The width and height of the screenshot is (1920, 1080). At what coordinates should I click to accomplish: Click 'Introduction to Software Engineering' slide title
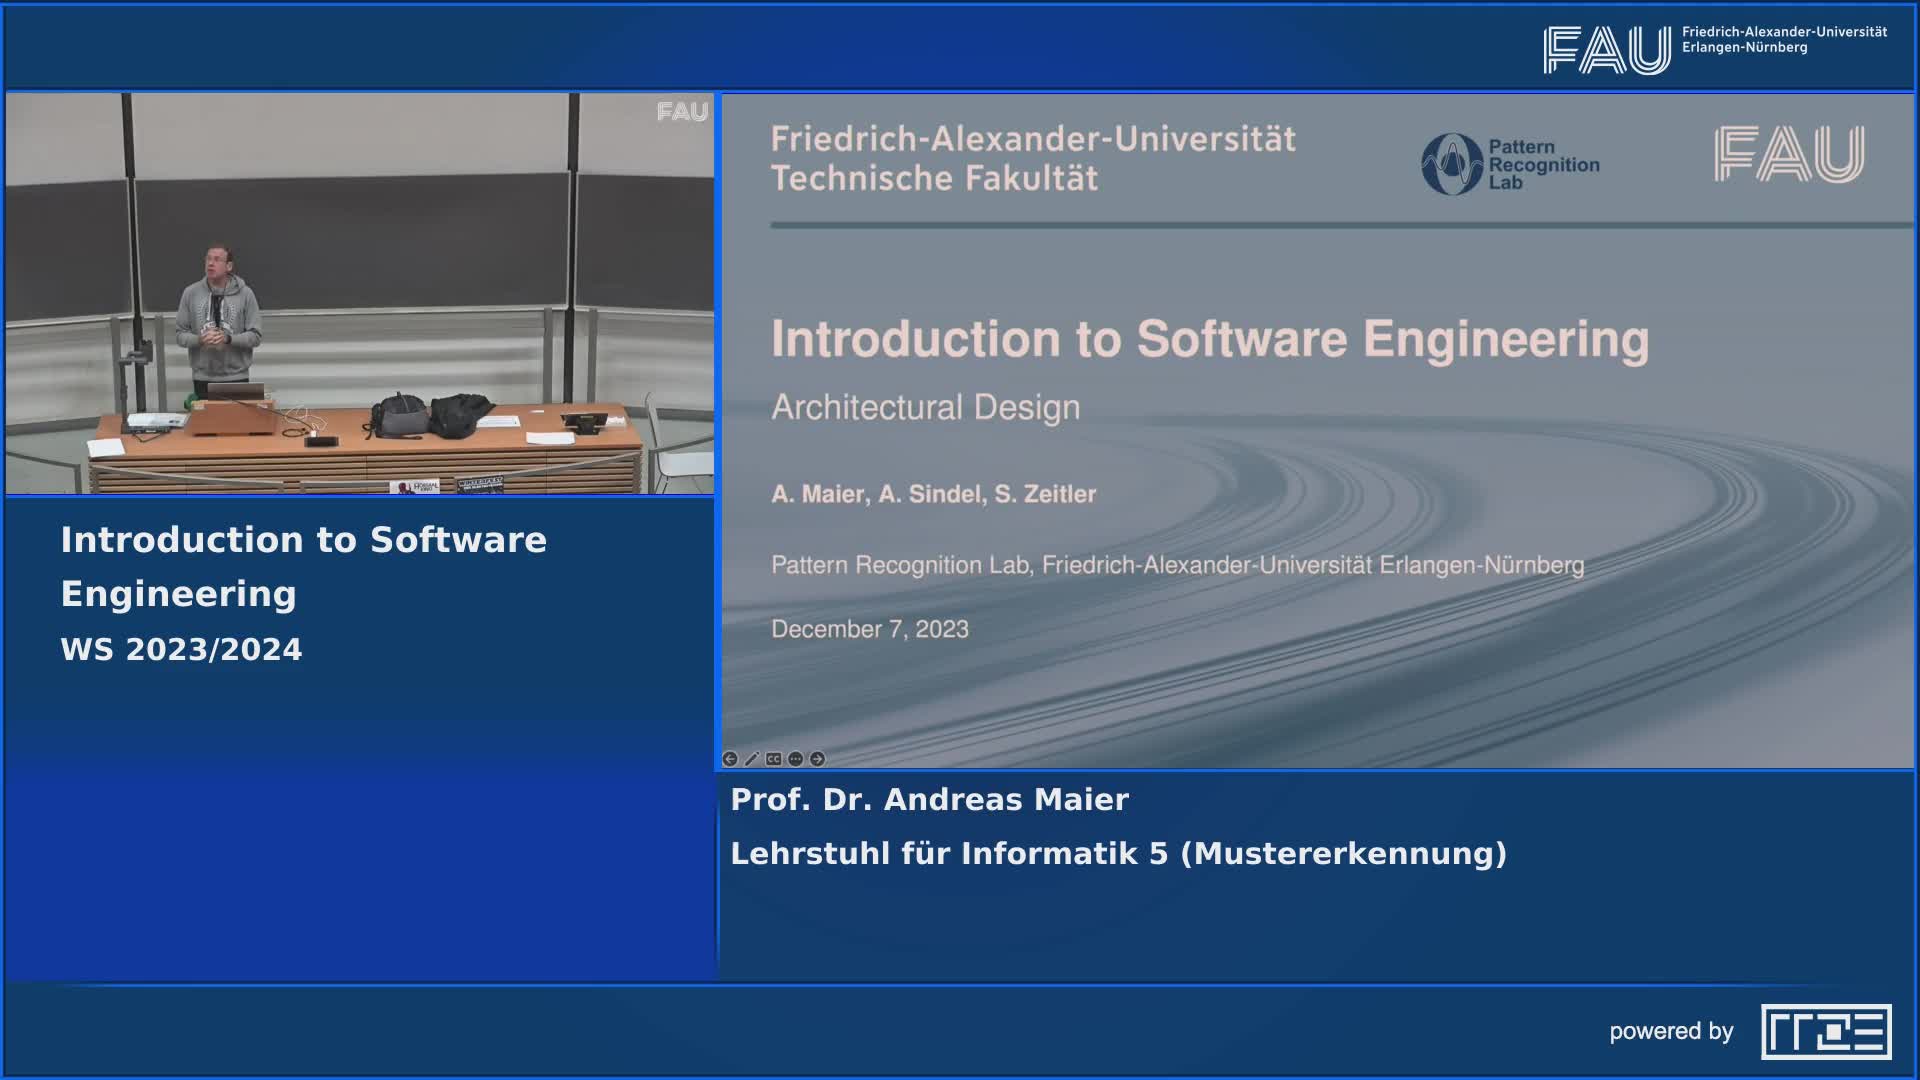[x=1209, y=339]
